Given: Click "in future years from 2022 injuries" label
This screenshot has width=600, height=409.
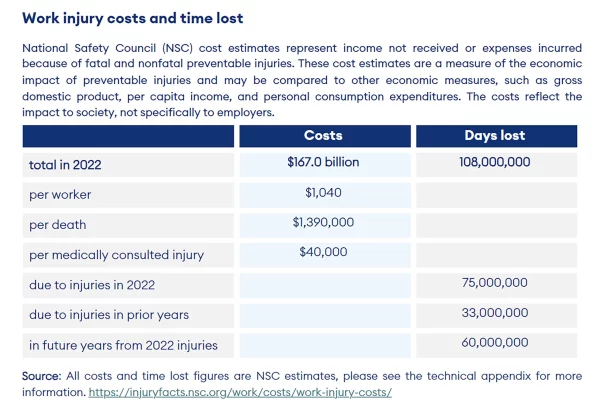Looking at the screenshot, I should (123, 347).
